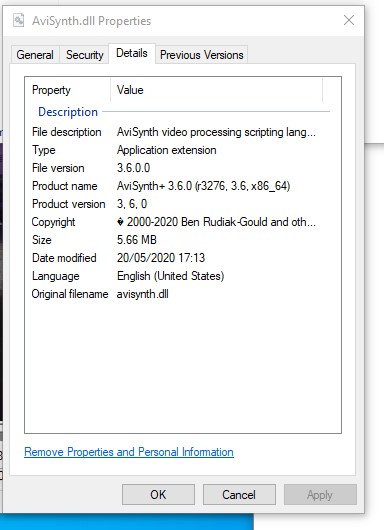Click the 'English (United States)' value
384x530 pixels.
coord(171,276)
